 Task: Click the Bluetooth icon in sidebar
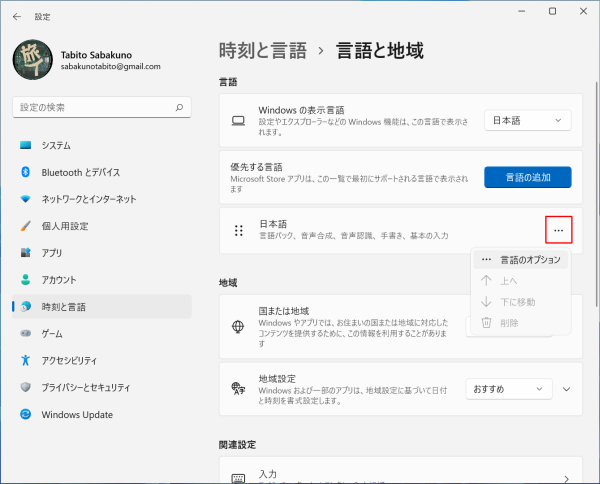coord(26,172)
